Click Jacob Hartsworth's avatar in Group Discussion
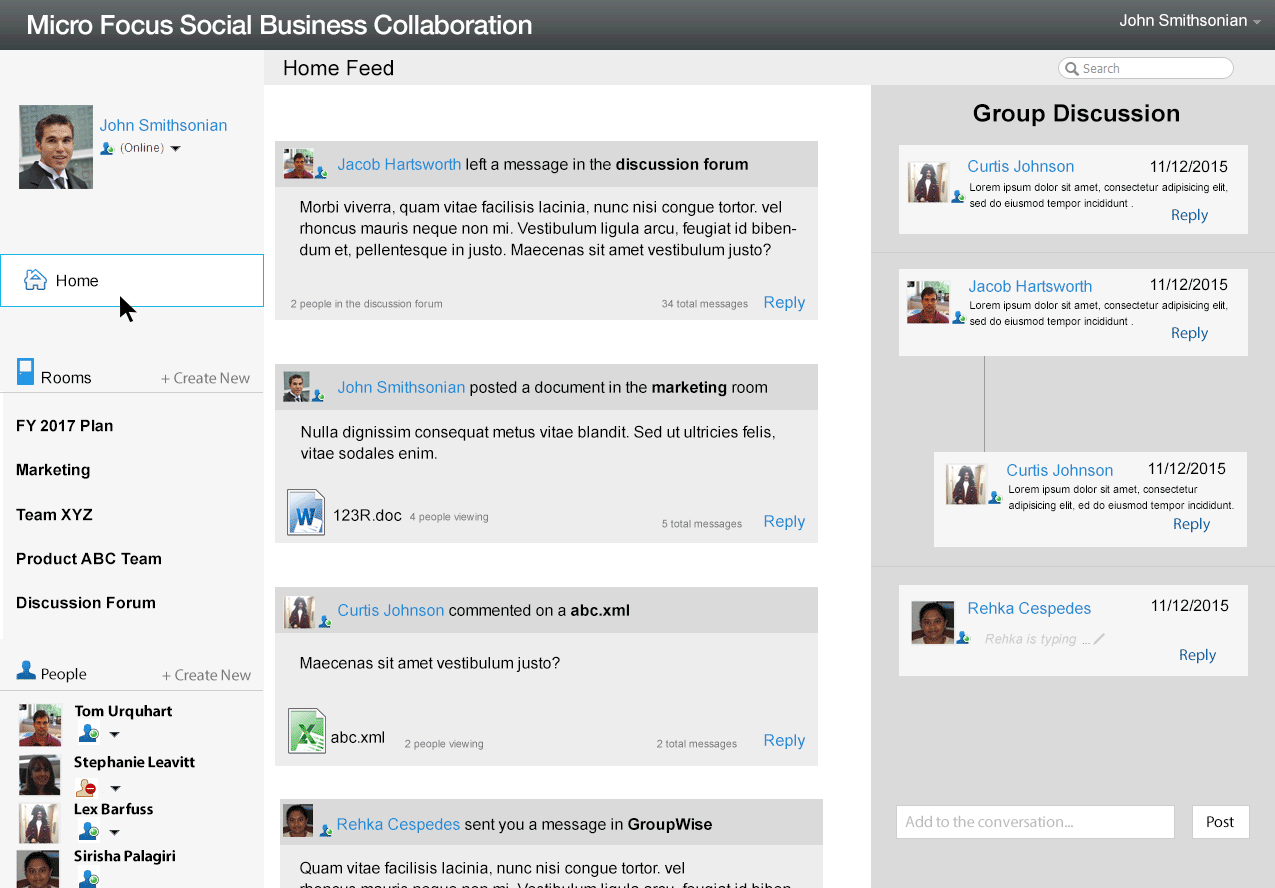 coord(928,302)
